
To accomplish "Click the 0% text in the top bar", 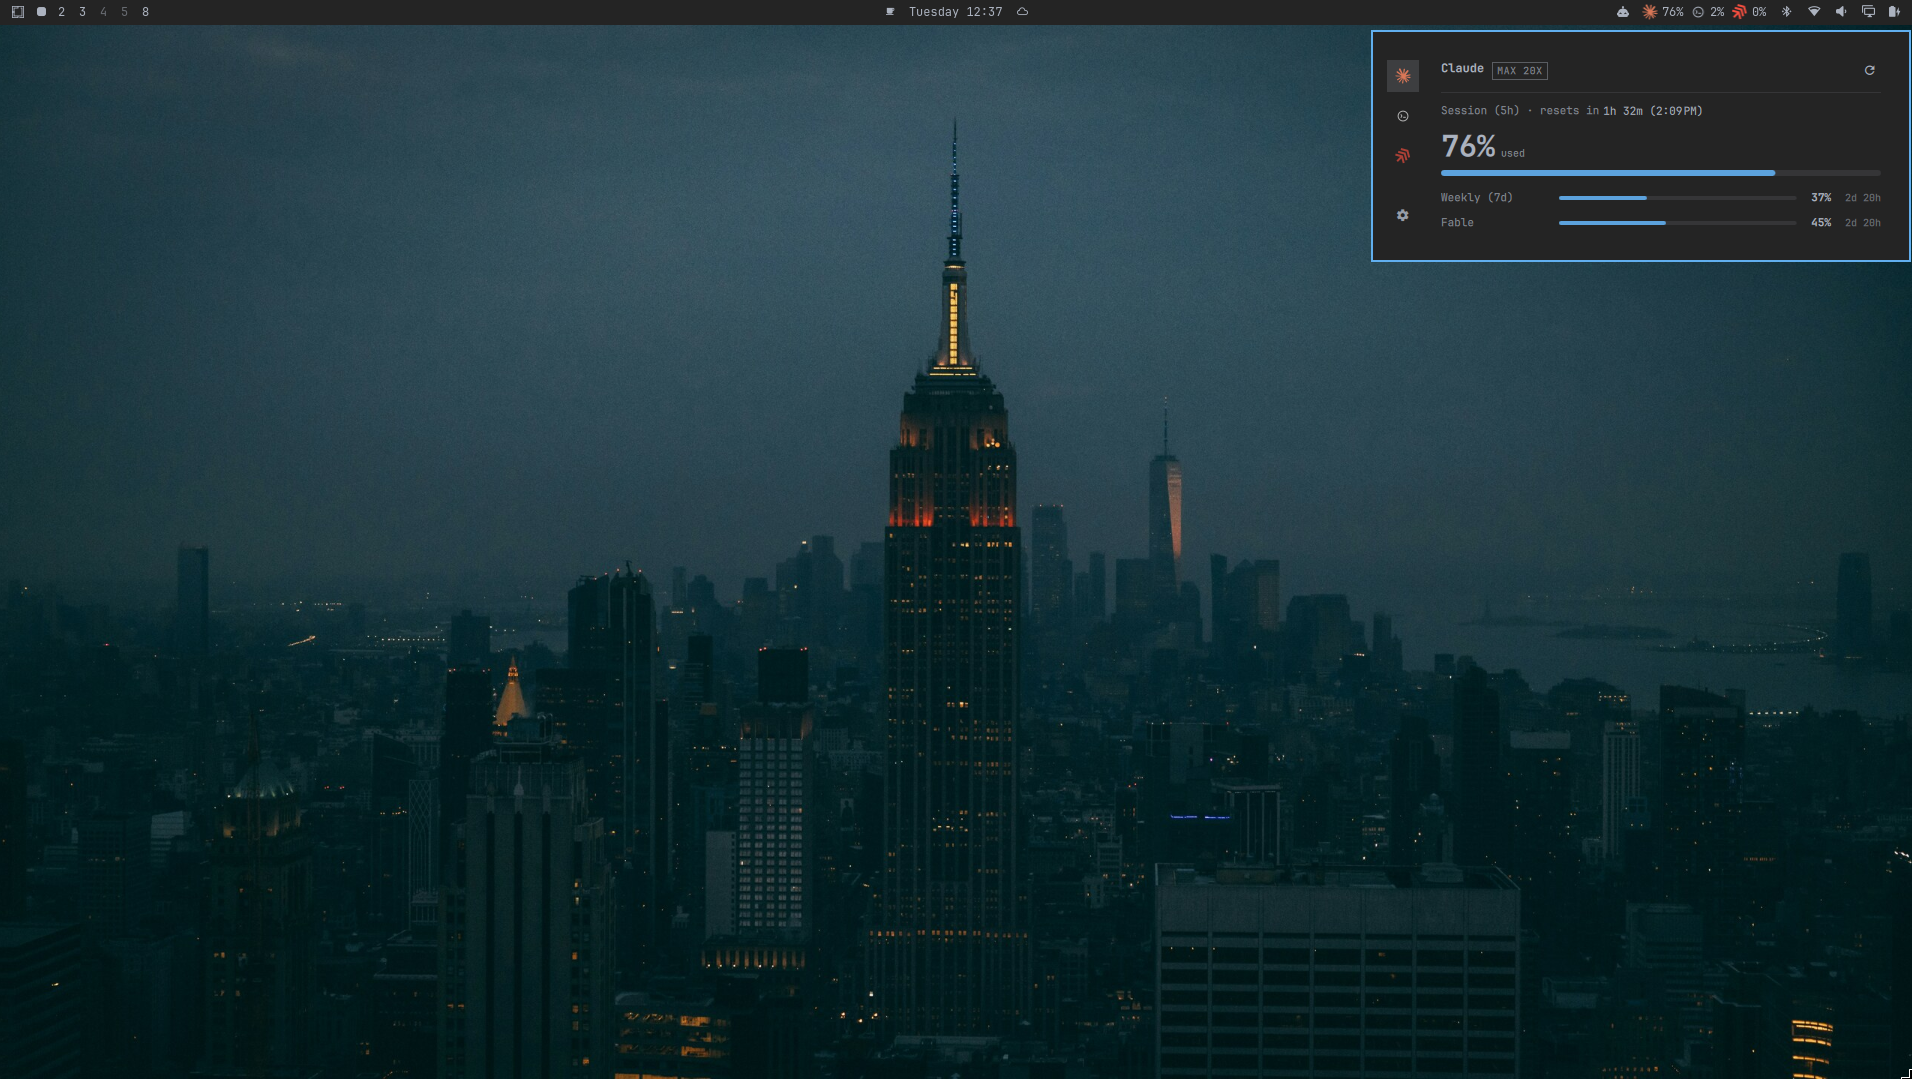I will click(1759, 12).
